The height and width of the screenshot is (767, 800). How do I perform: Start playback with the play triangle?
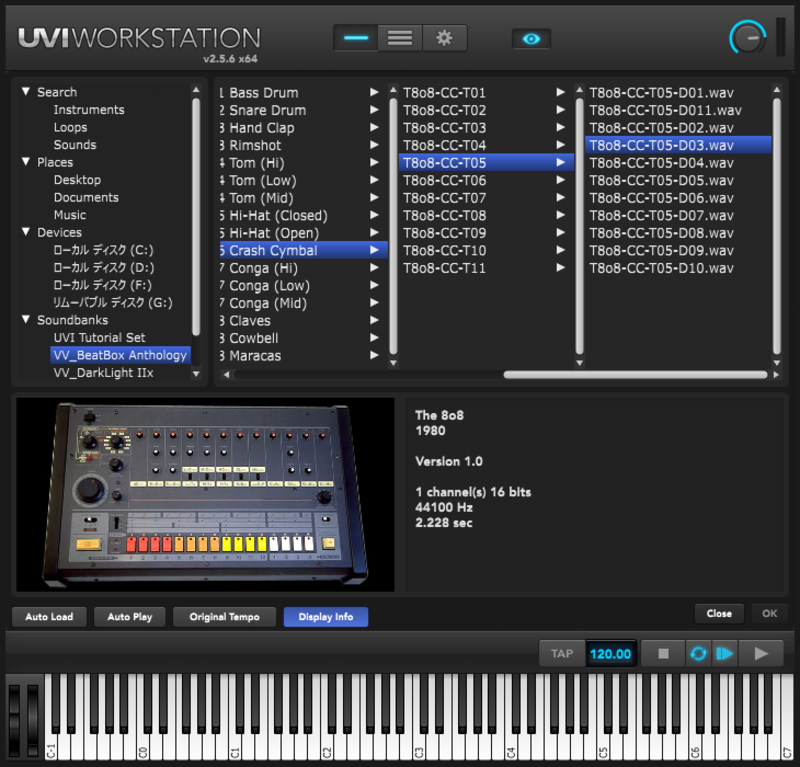761,653
